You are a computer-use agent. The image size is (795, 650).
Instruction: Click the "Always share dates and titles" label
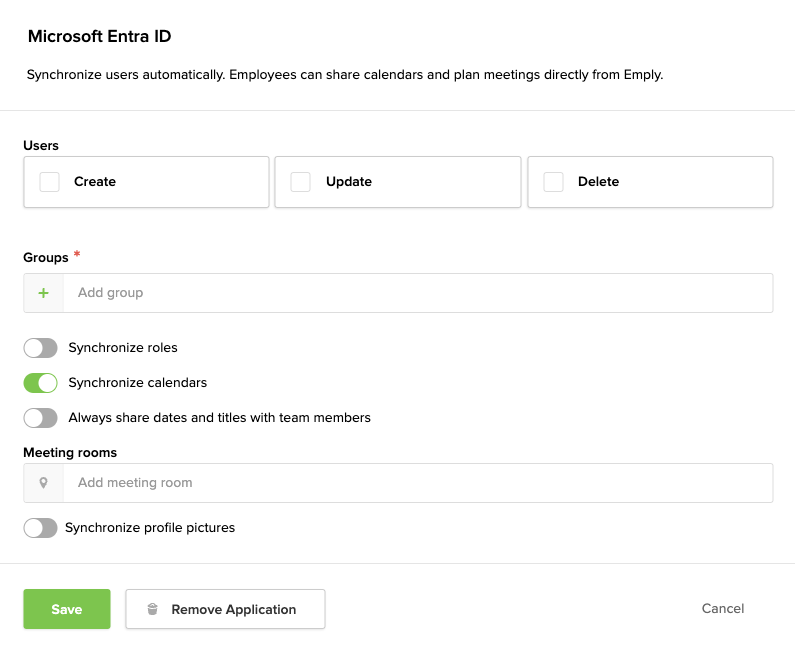pos(219,418)
